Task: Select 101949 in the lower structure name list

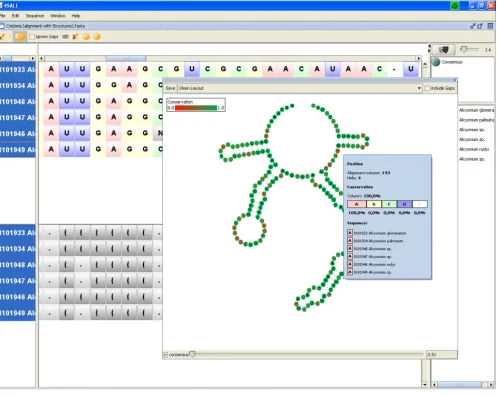Action: tap(18, 313)
